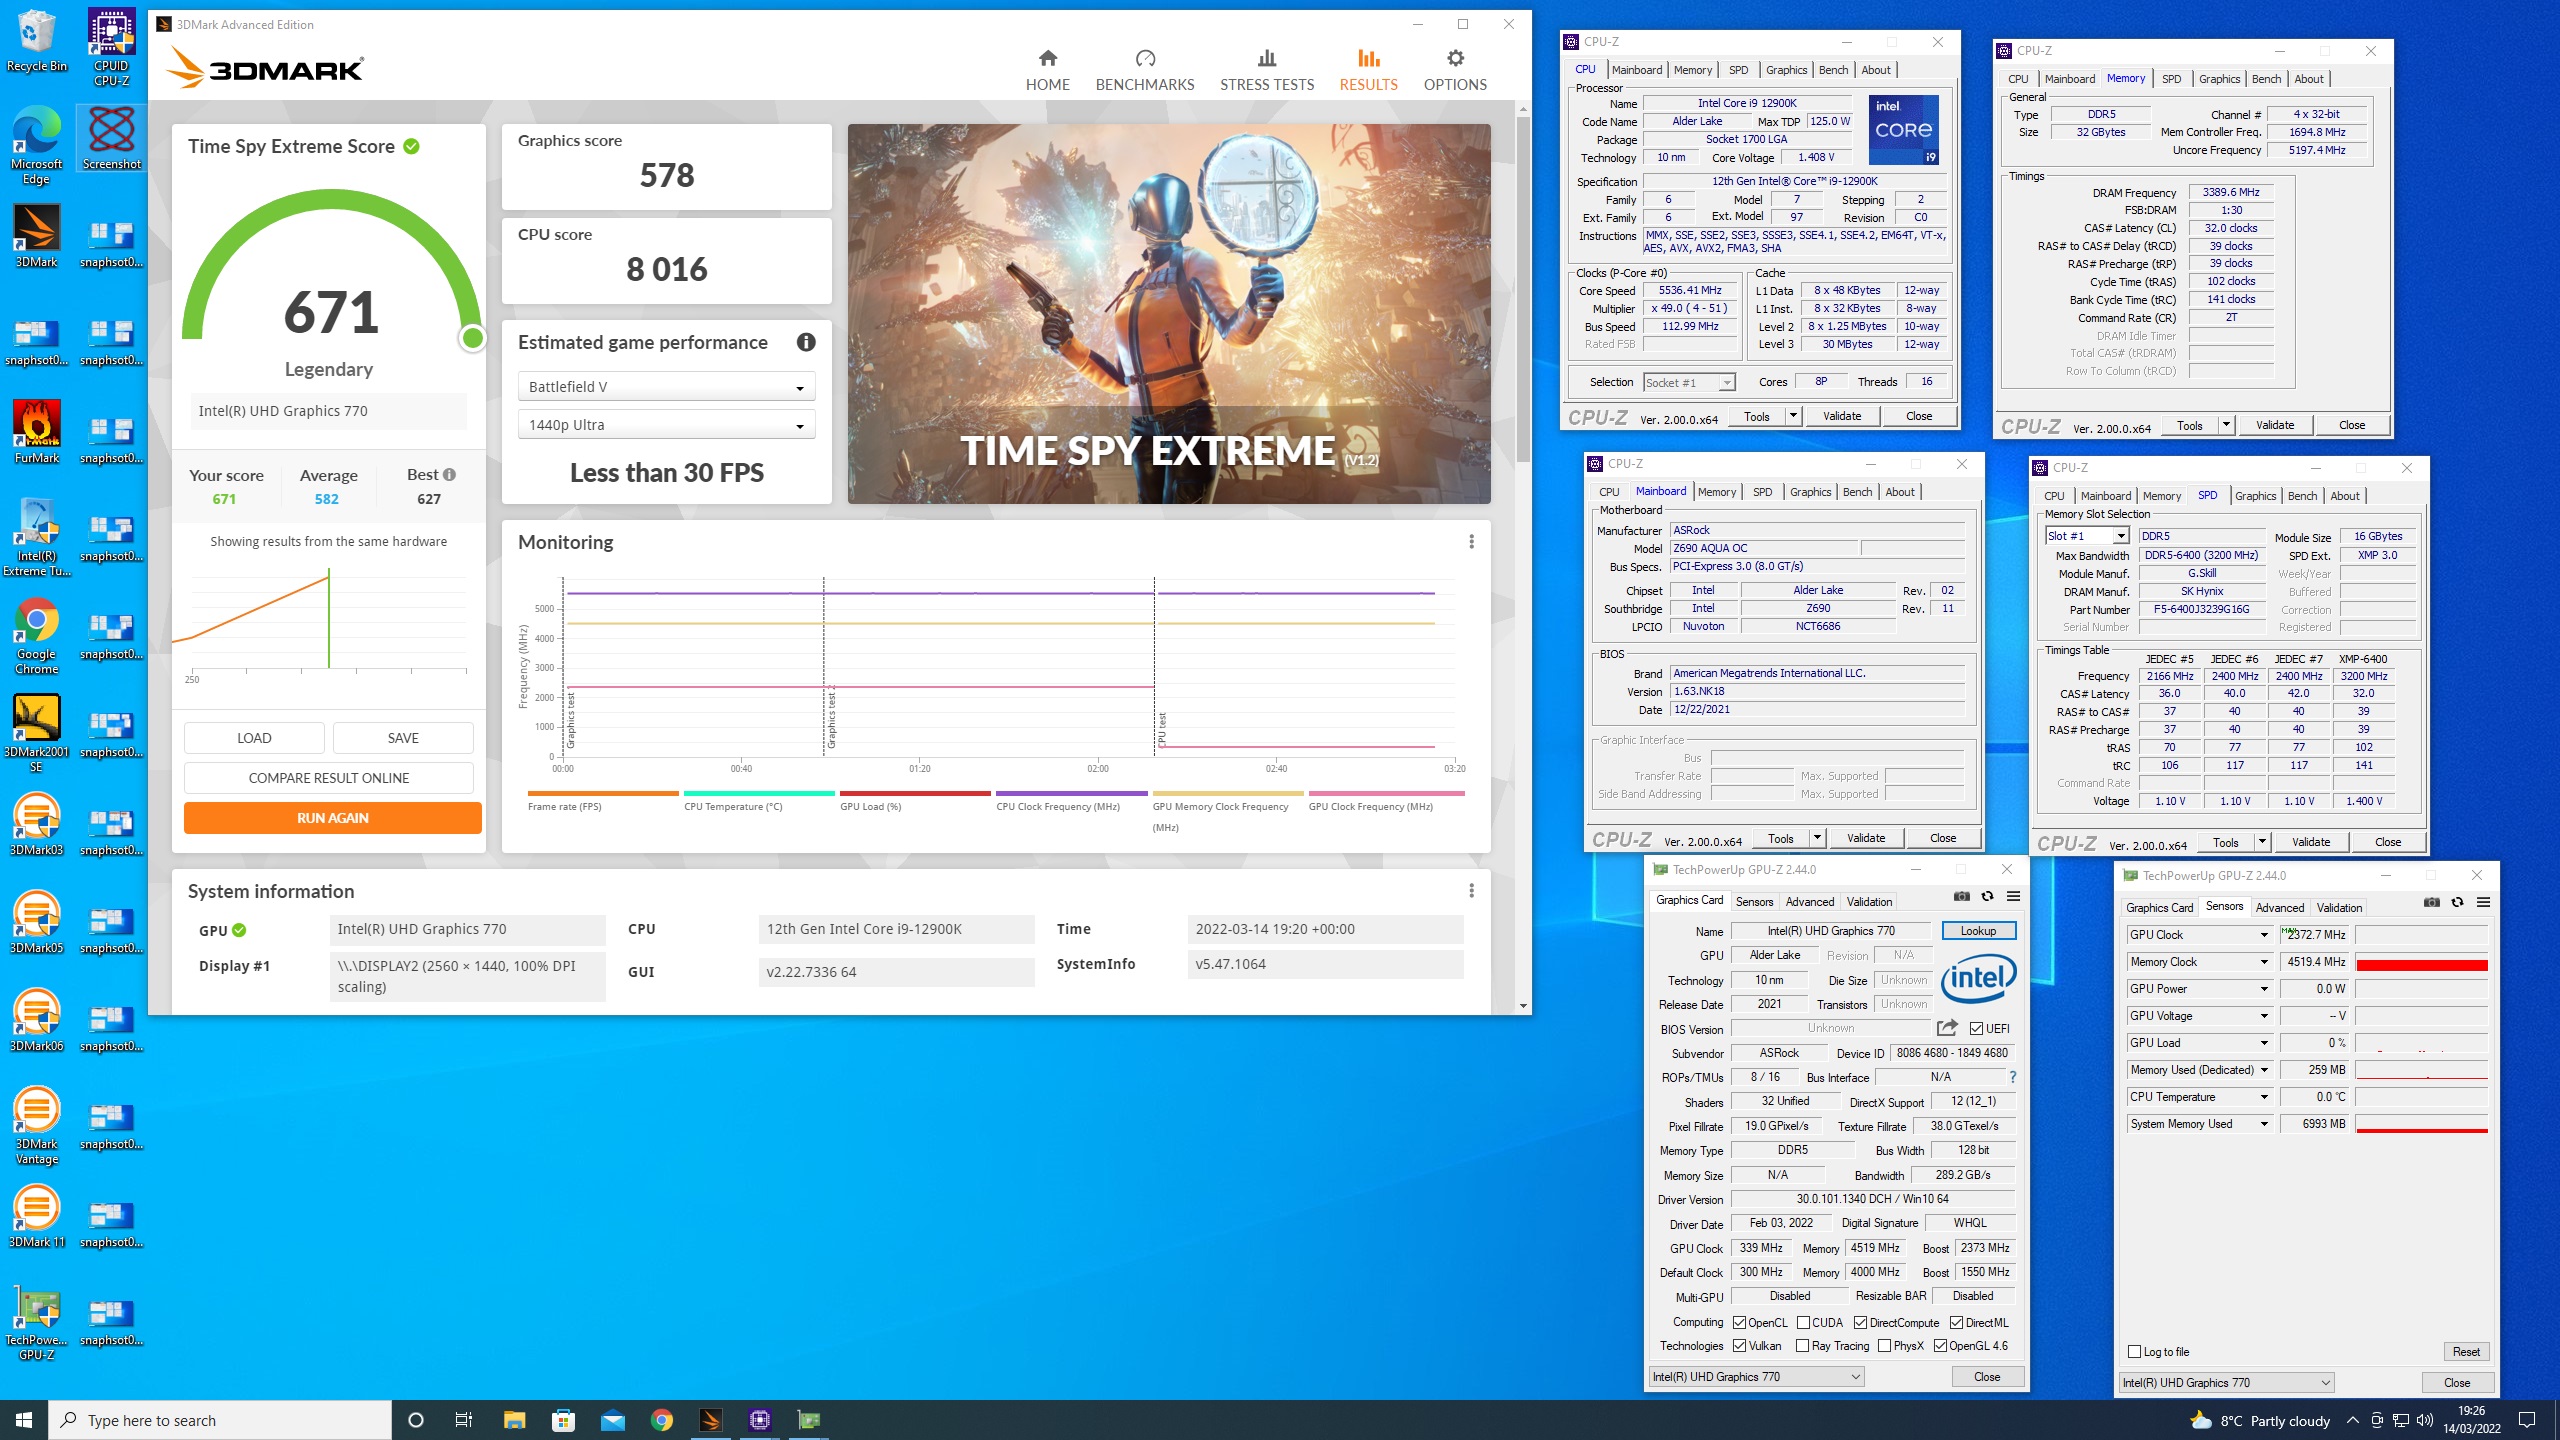Open the CPUID CPU-Z desktop shortcut

tap(111, 48)
